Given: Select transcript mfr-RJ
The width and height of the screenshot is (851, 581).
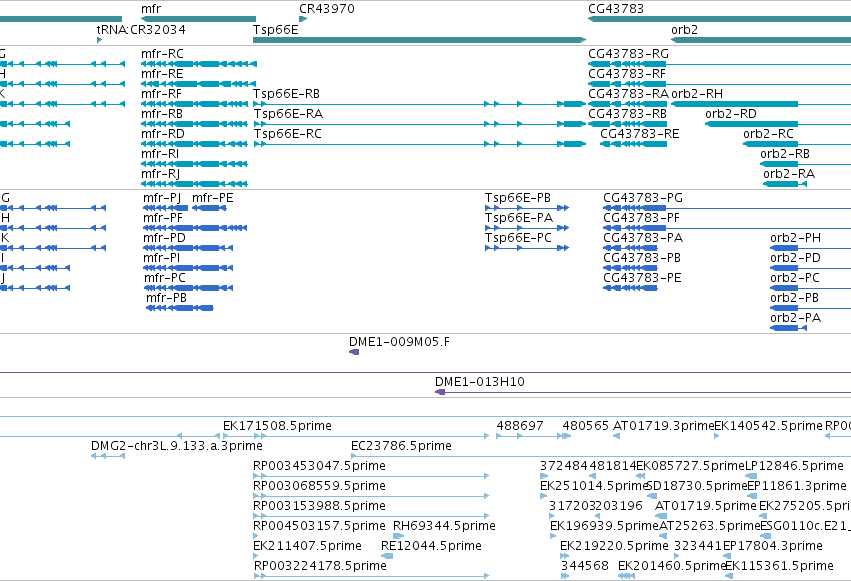Looking at the screenshot, I should pyautogui.click(x=194, y=184).
